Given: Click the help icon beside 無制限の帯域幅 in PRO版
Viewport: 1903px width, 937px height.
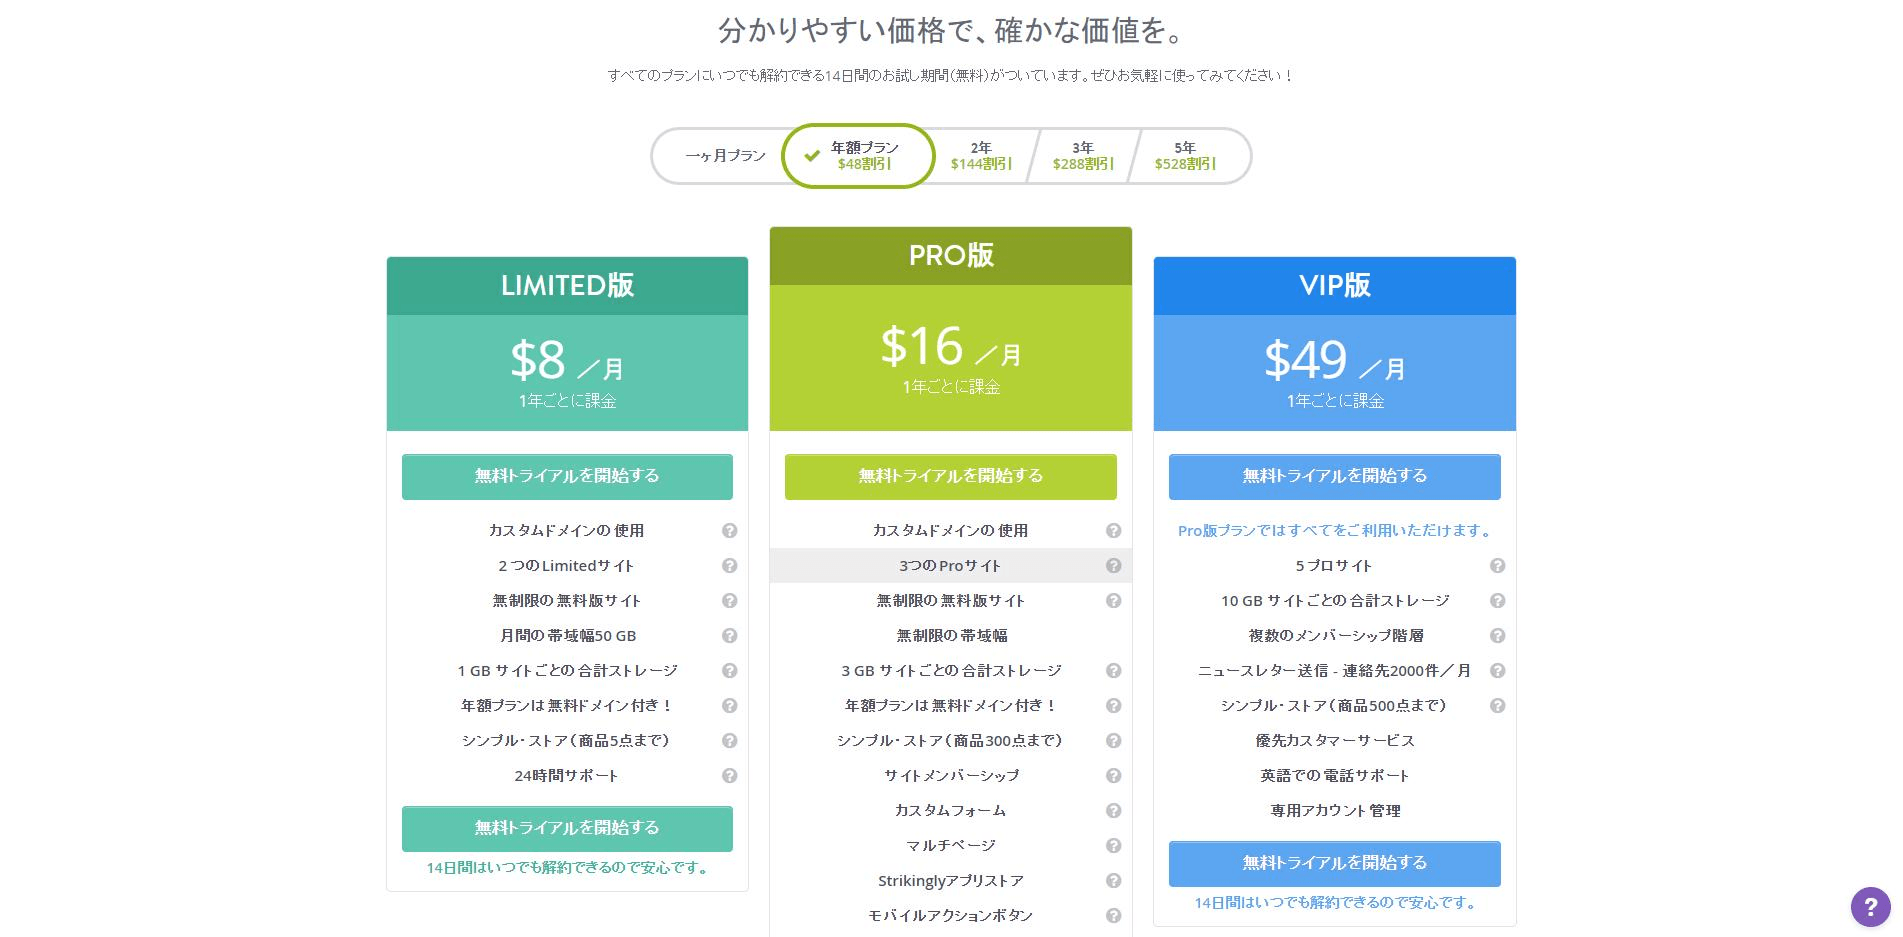Looking at the screenshot, I should coord(1114,635).
